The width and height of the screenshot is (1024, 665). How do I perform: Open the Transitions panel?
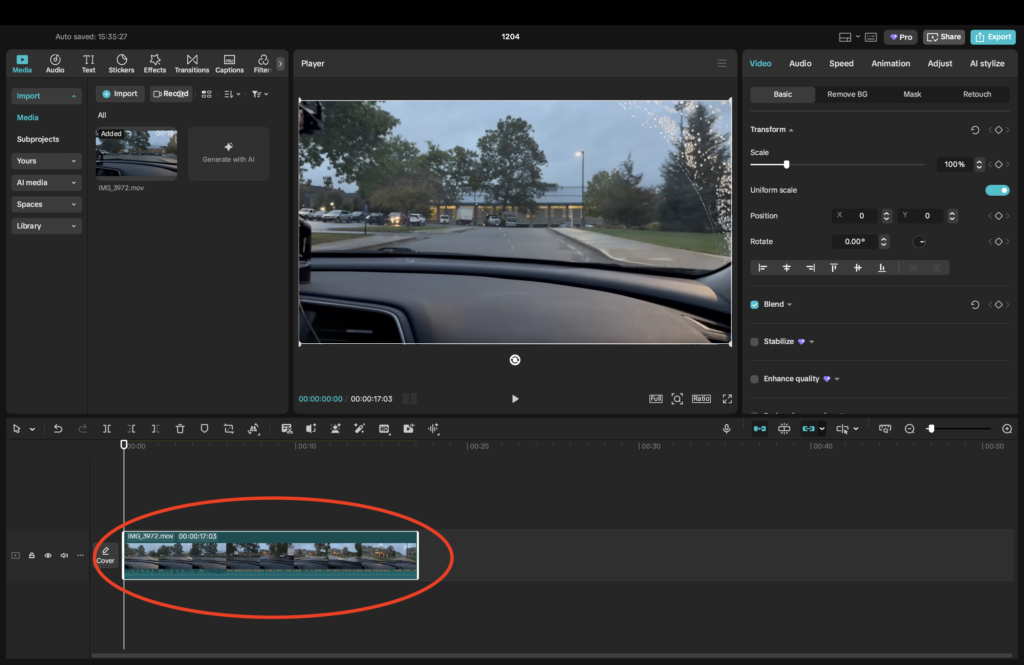[x=191, y=62]
